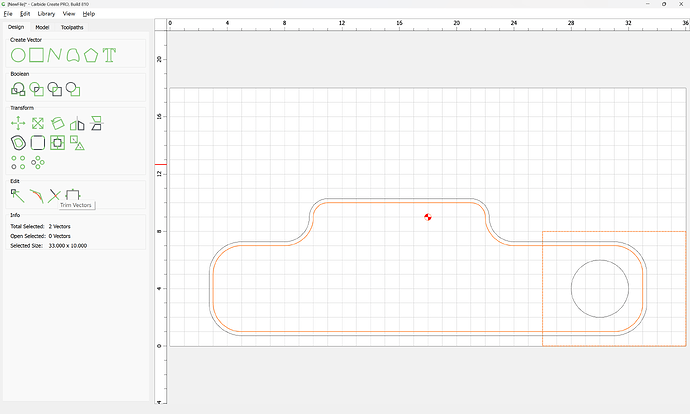Open the Library menu

click(x=46, y=14)
